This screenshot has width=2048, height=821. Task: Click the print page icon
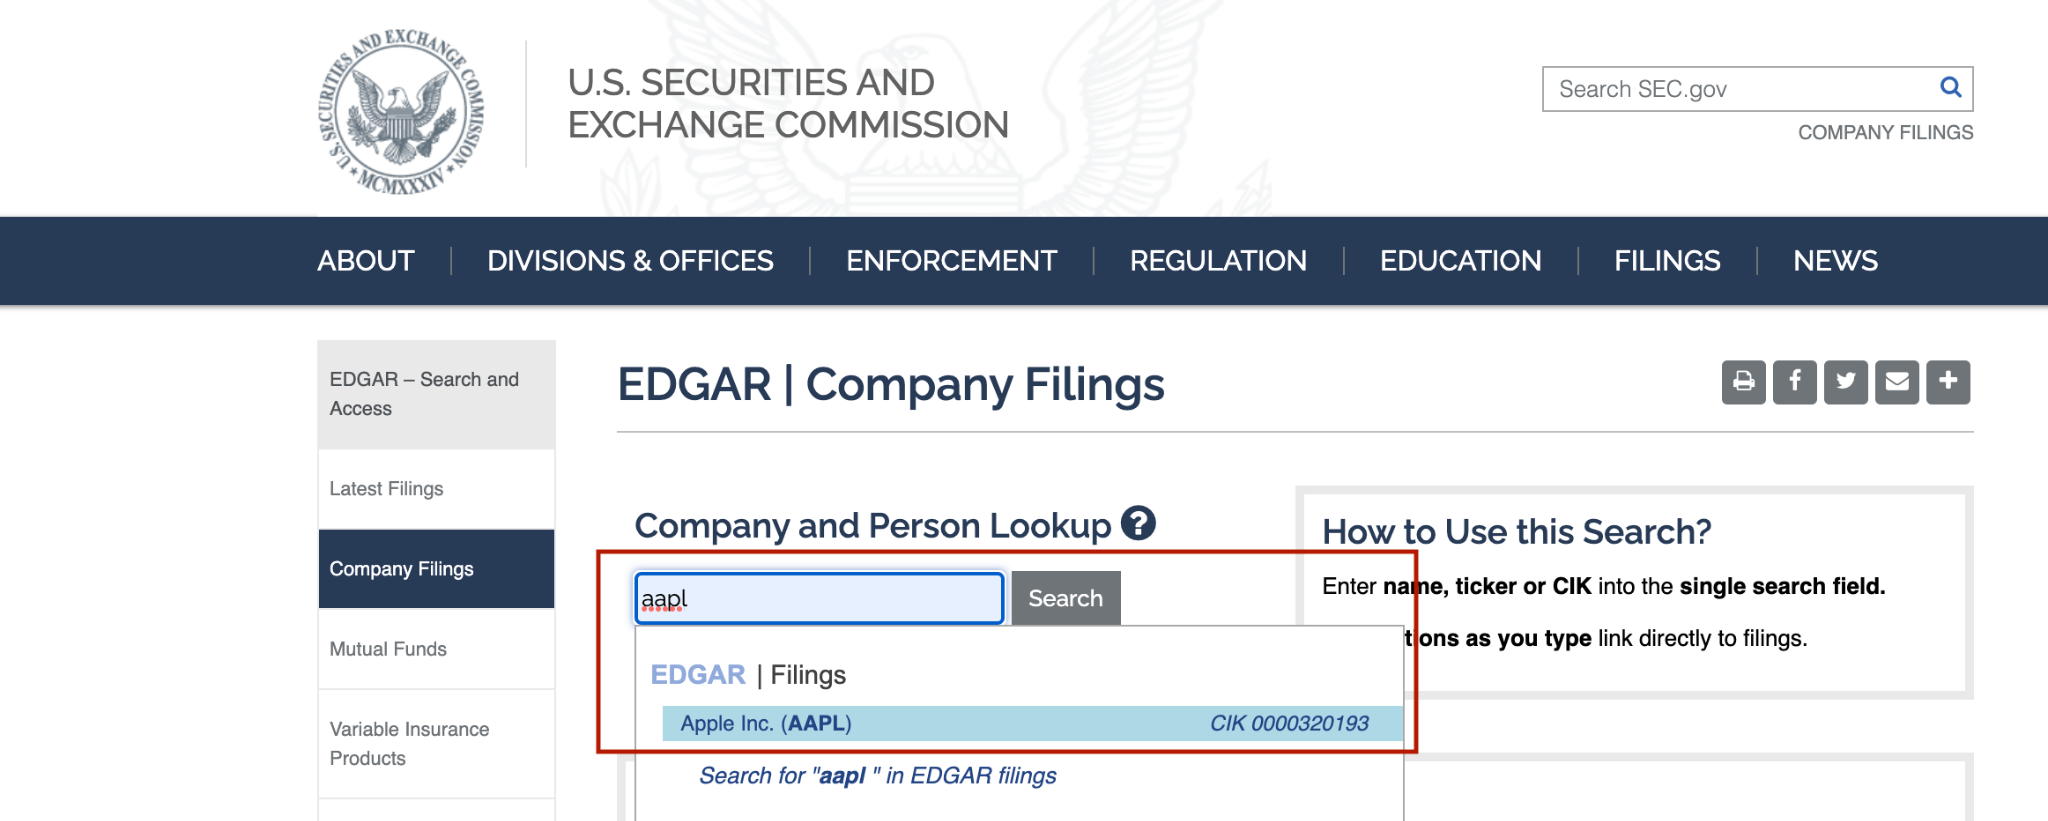1743,382
